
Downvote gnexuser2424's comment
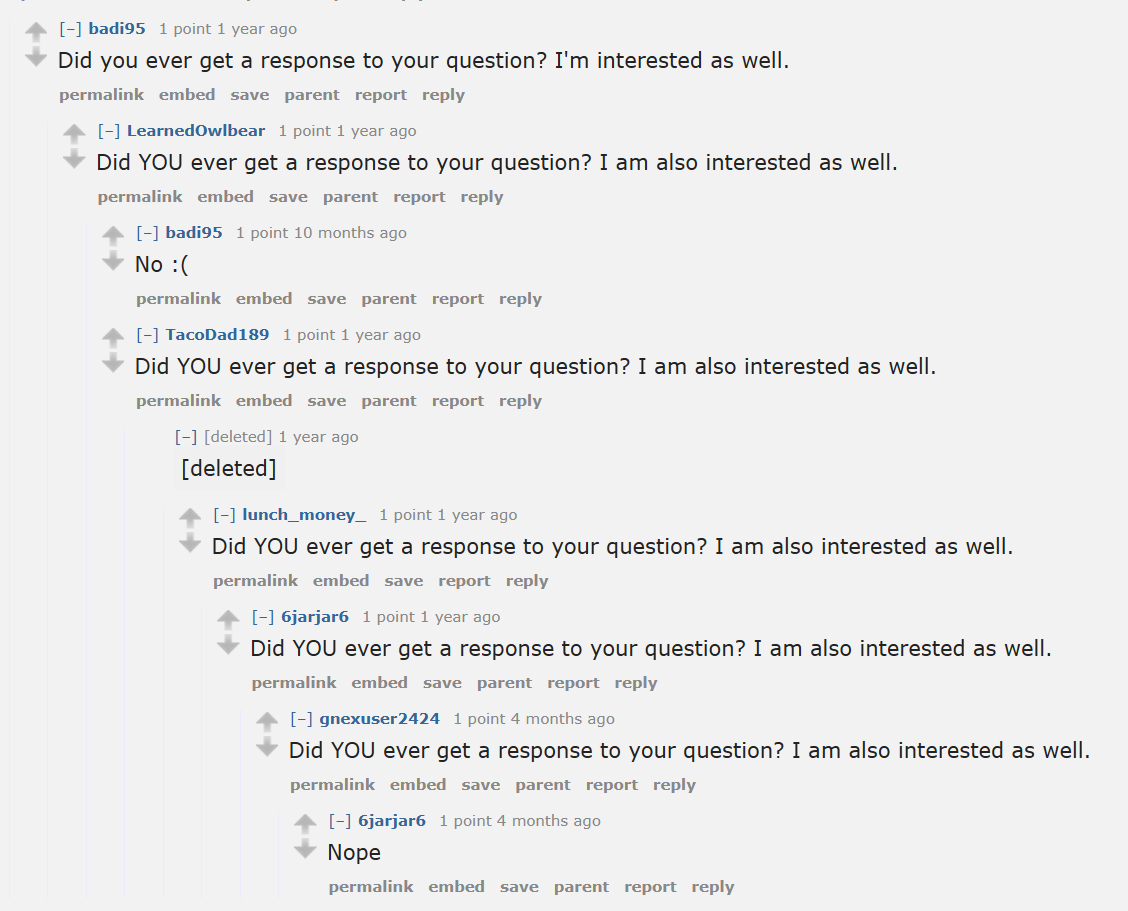point(267,746)
